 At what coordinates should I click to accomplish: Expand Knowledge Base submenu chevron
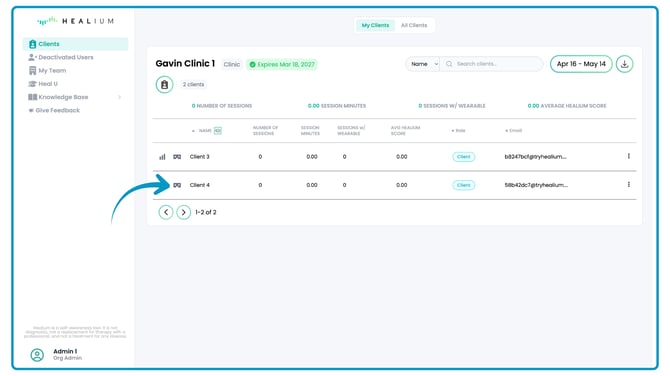120,97
